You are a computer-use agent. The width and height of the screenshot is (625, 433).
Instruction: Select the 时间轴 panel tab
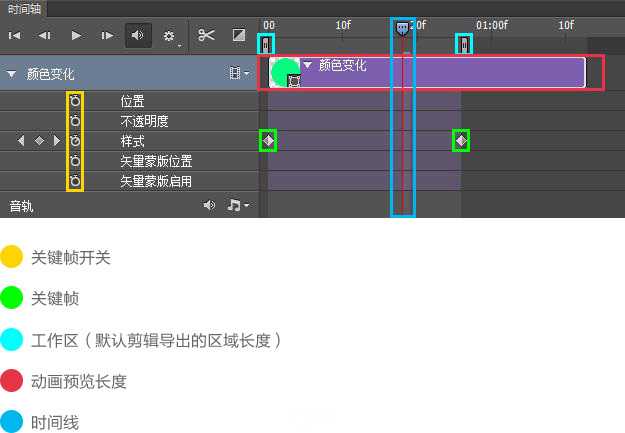(25, 8)
